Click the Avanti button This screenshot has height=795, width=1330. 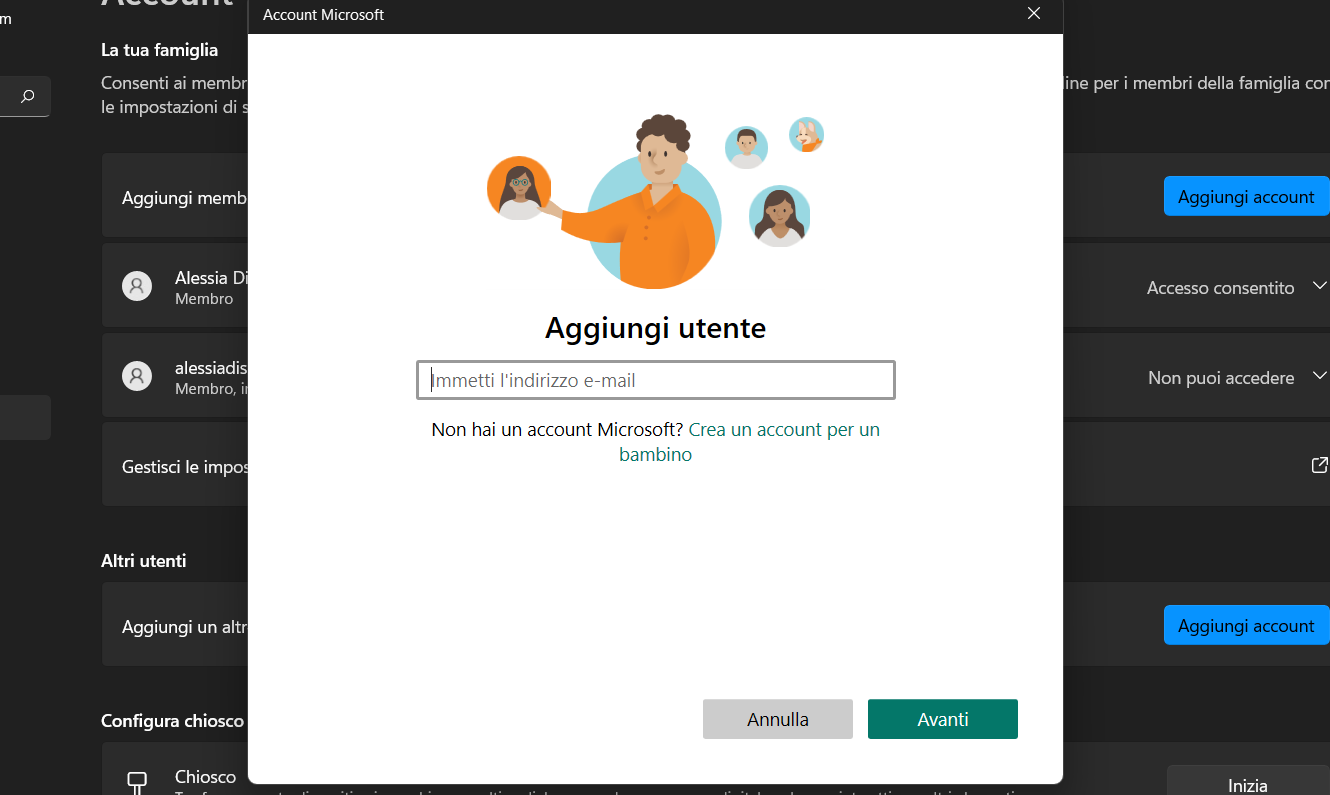pos(943,719)
